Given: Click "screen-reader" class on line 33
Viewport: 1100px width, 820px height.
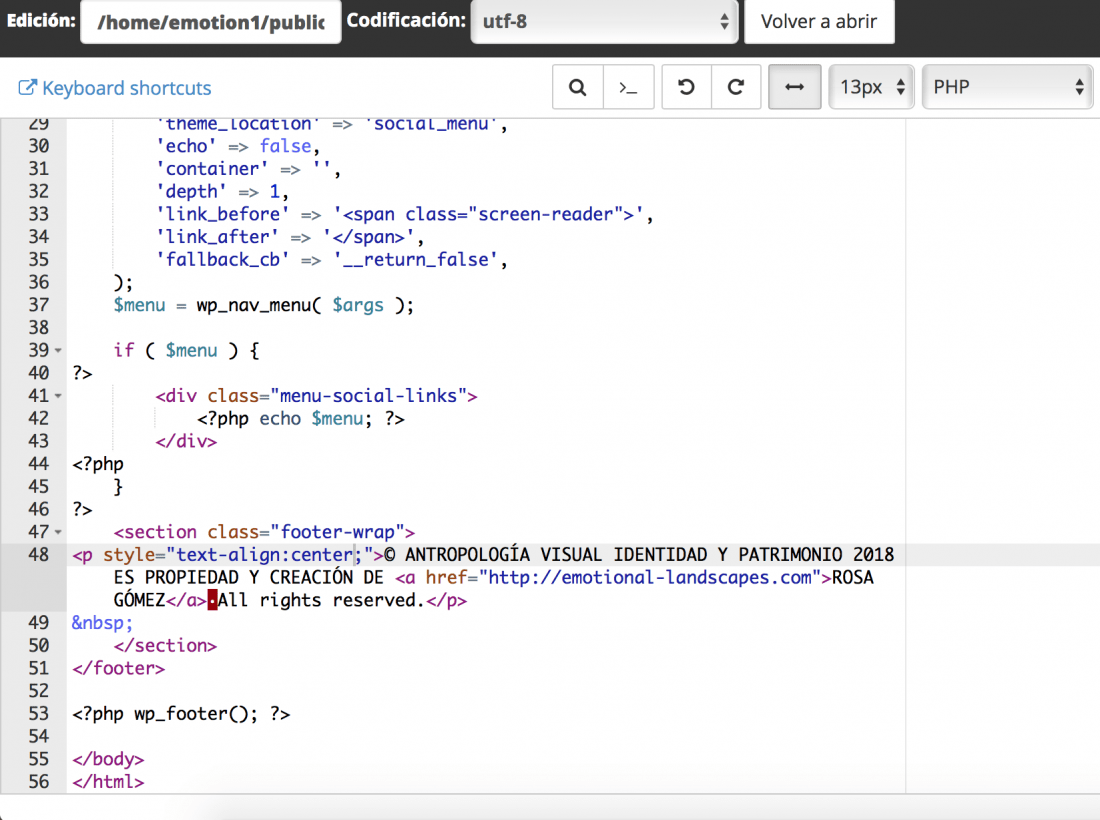Looking at the screenshot, I should pos(546,214).
